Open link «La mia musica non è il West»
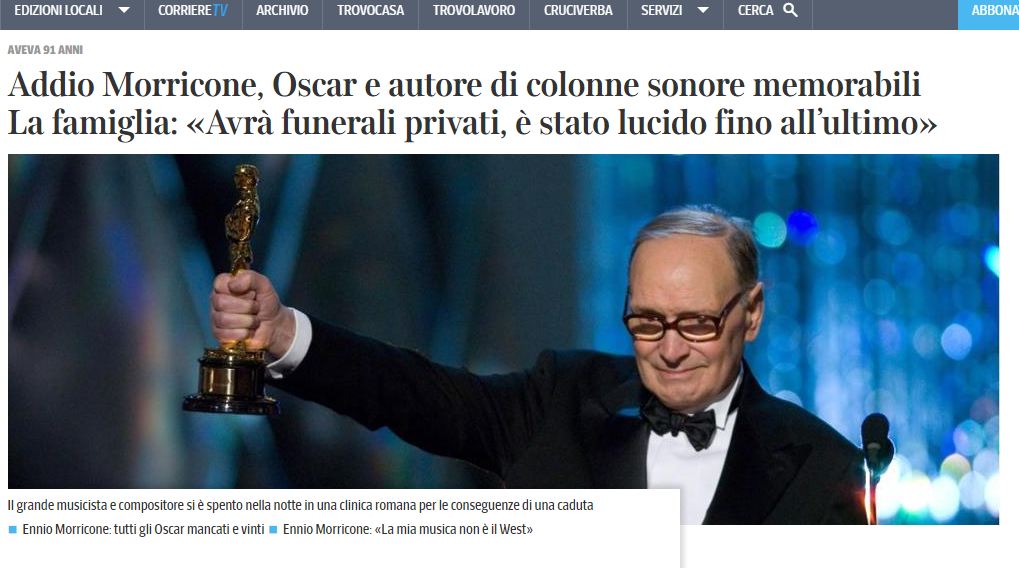The width and height of the screenshot is (1019, 568). tap(407, 529)
